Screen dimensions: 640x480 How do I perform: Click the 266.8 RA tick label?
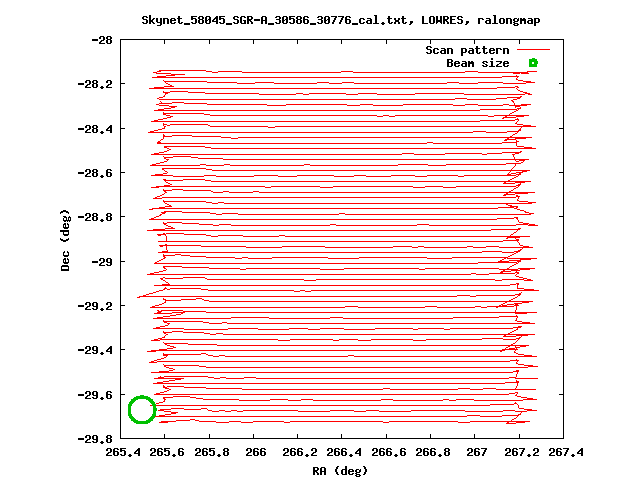point(433,452)
